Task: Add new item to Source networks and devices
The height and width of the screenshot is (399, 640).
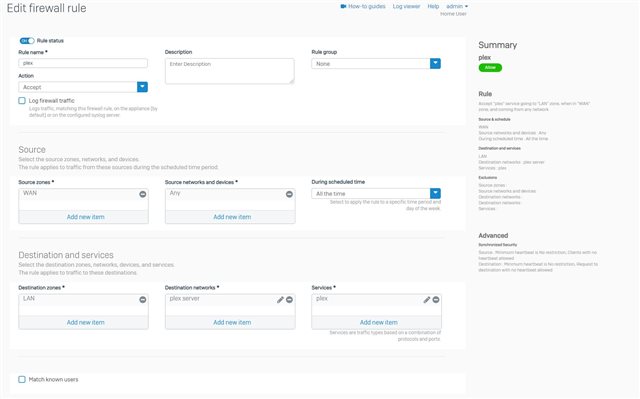Action: 232,217
